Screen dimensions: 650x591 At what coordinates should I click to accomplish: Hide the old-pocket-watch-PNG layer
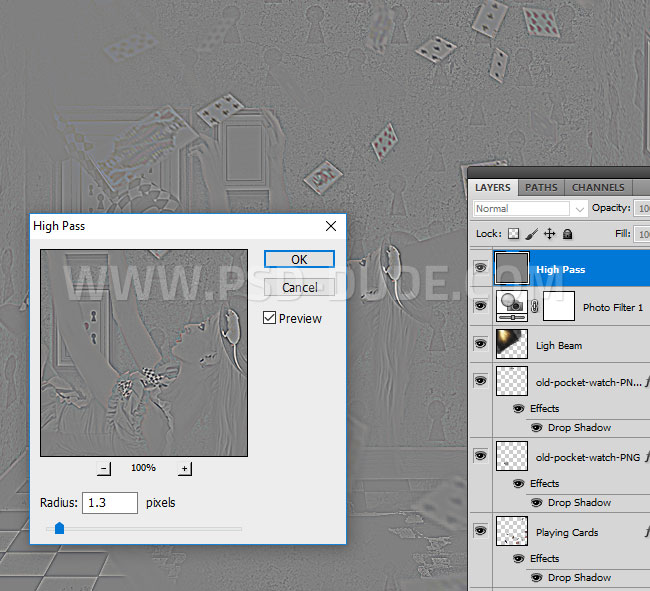coord(480,455)
